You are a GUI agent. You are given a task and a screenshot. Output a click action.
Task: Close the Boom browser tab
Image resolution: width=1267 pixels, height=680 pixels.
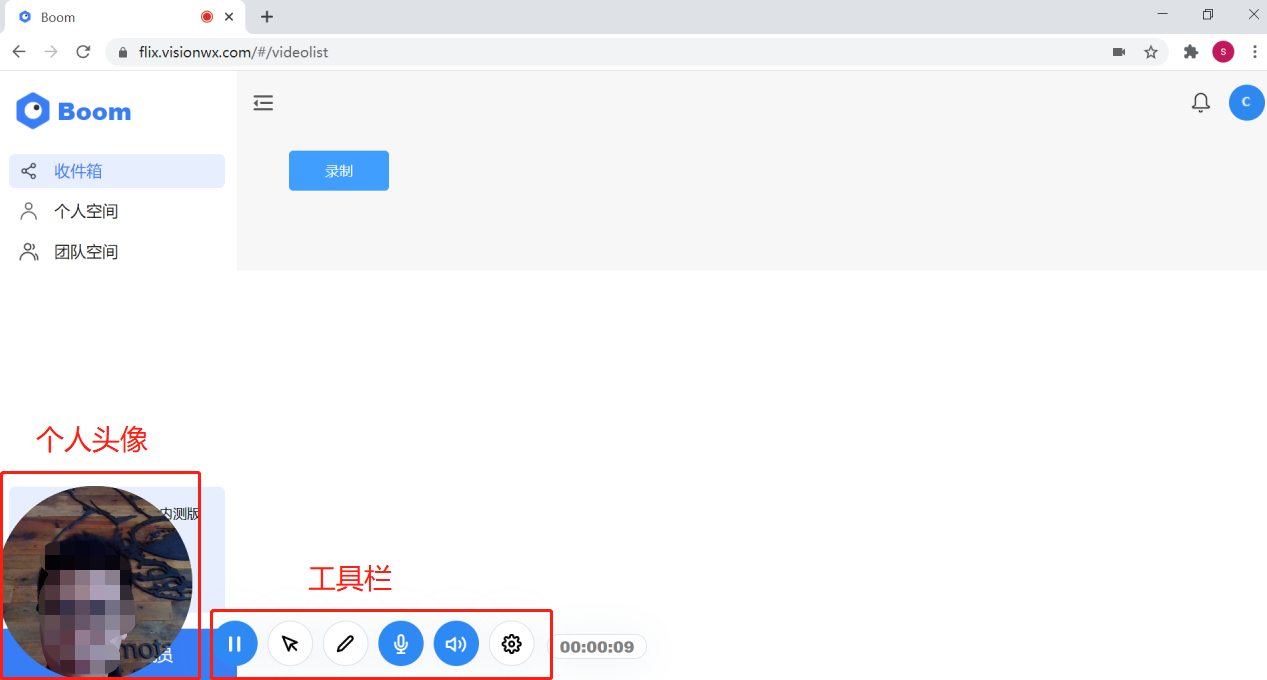point(230,17)
